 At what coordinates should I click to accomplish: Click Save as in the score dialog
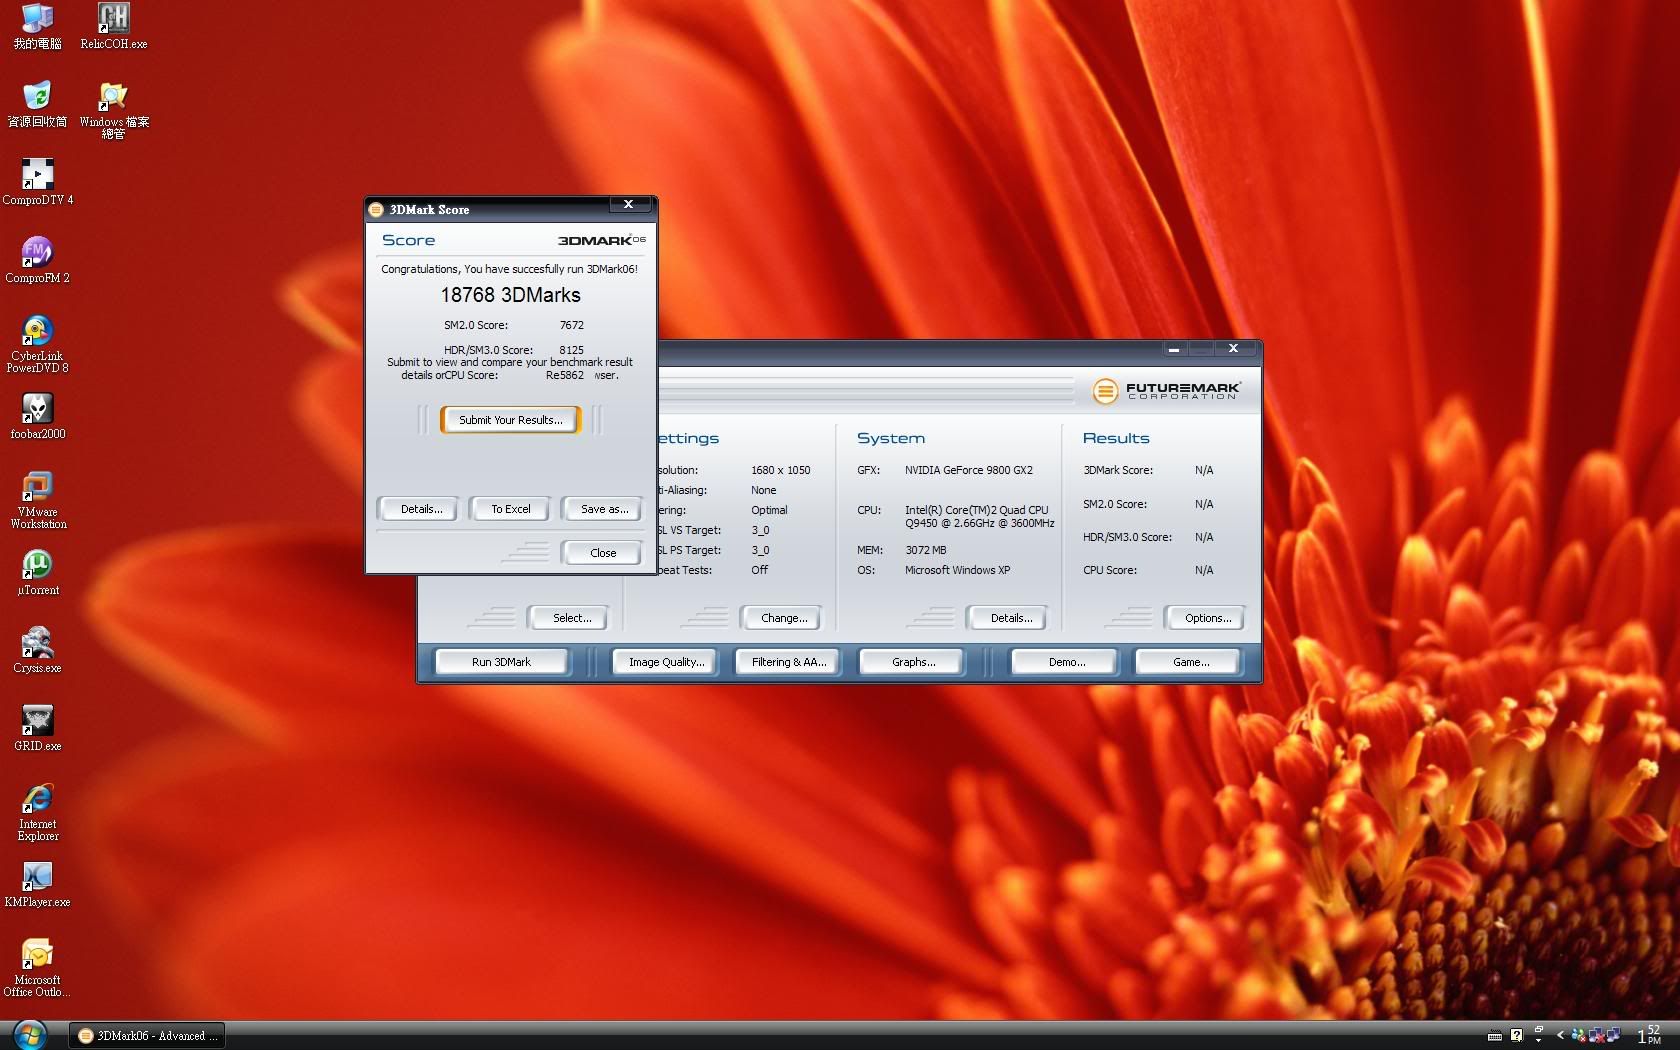click(x=604, y=509)
